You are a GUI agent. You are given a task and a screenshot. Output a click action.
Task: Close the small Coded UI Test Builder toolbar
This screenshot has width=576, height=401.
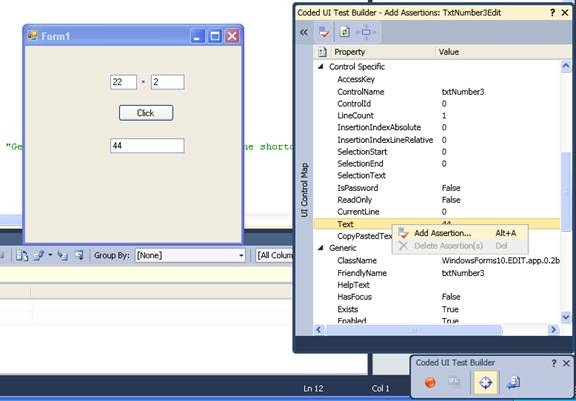[x=566, y=363]
